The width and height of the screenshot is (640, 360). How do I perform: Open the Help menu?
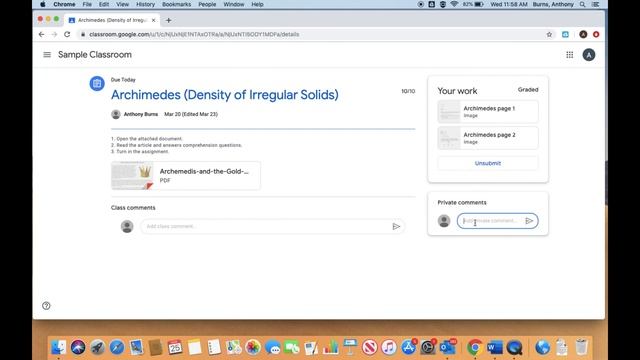pos(257,4)
